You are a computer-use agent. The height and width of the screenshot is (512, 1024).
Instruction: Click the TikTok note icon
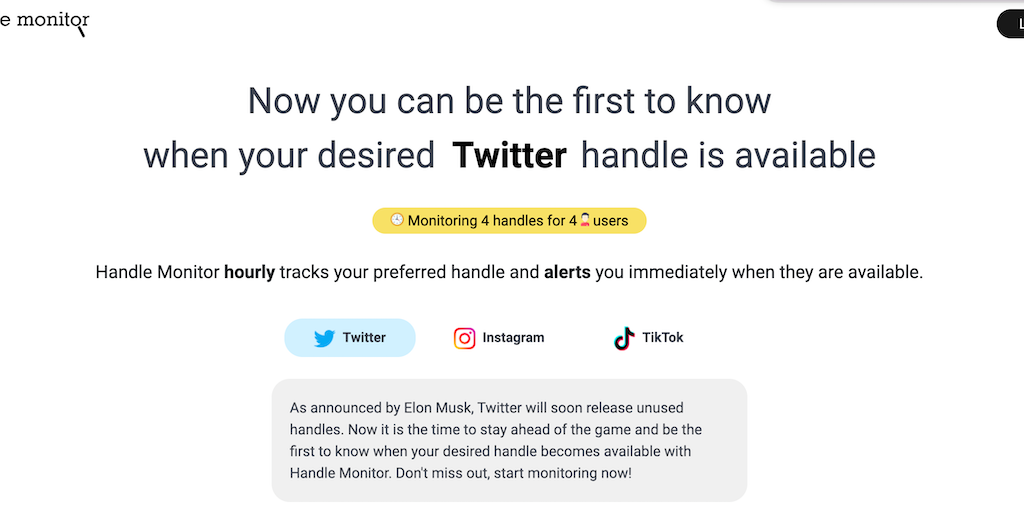pyautogui.click(x=625, y=338)
